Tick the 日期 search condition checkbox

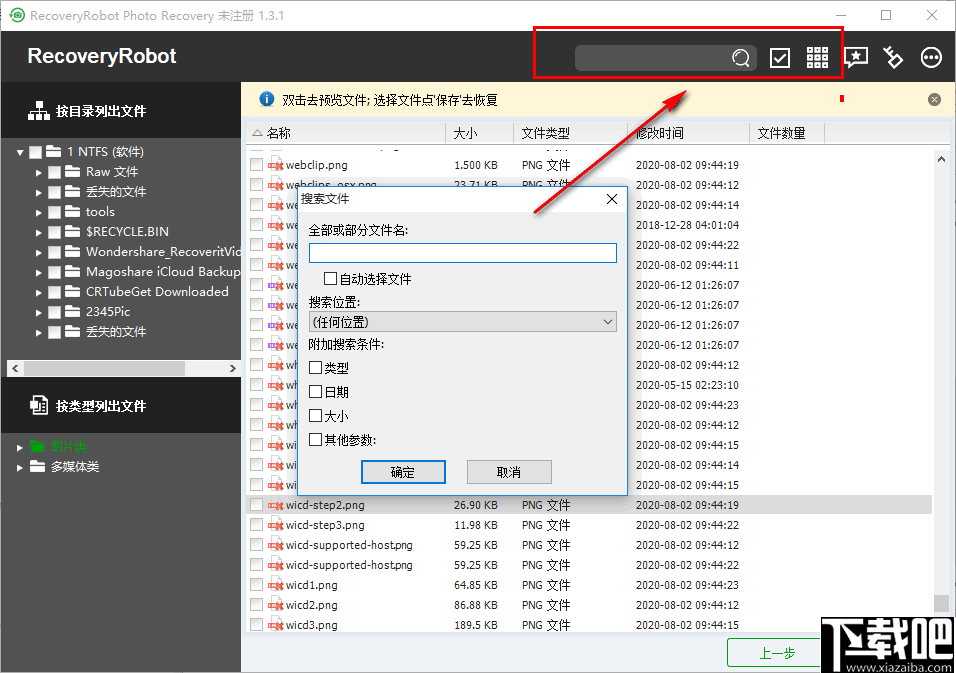315,391
